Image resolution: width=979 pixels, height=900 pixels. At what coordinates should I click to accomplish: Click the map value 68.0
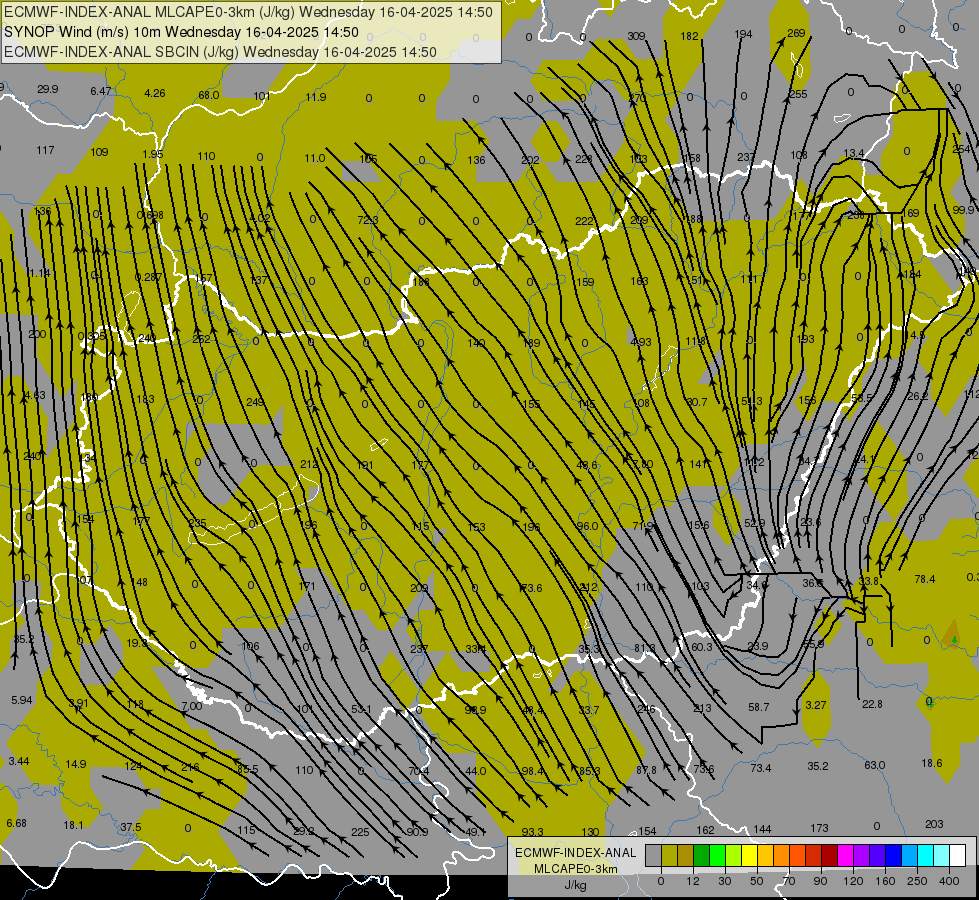click(x=209, y=95)
